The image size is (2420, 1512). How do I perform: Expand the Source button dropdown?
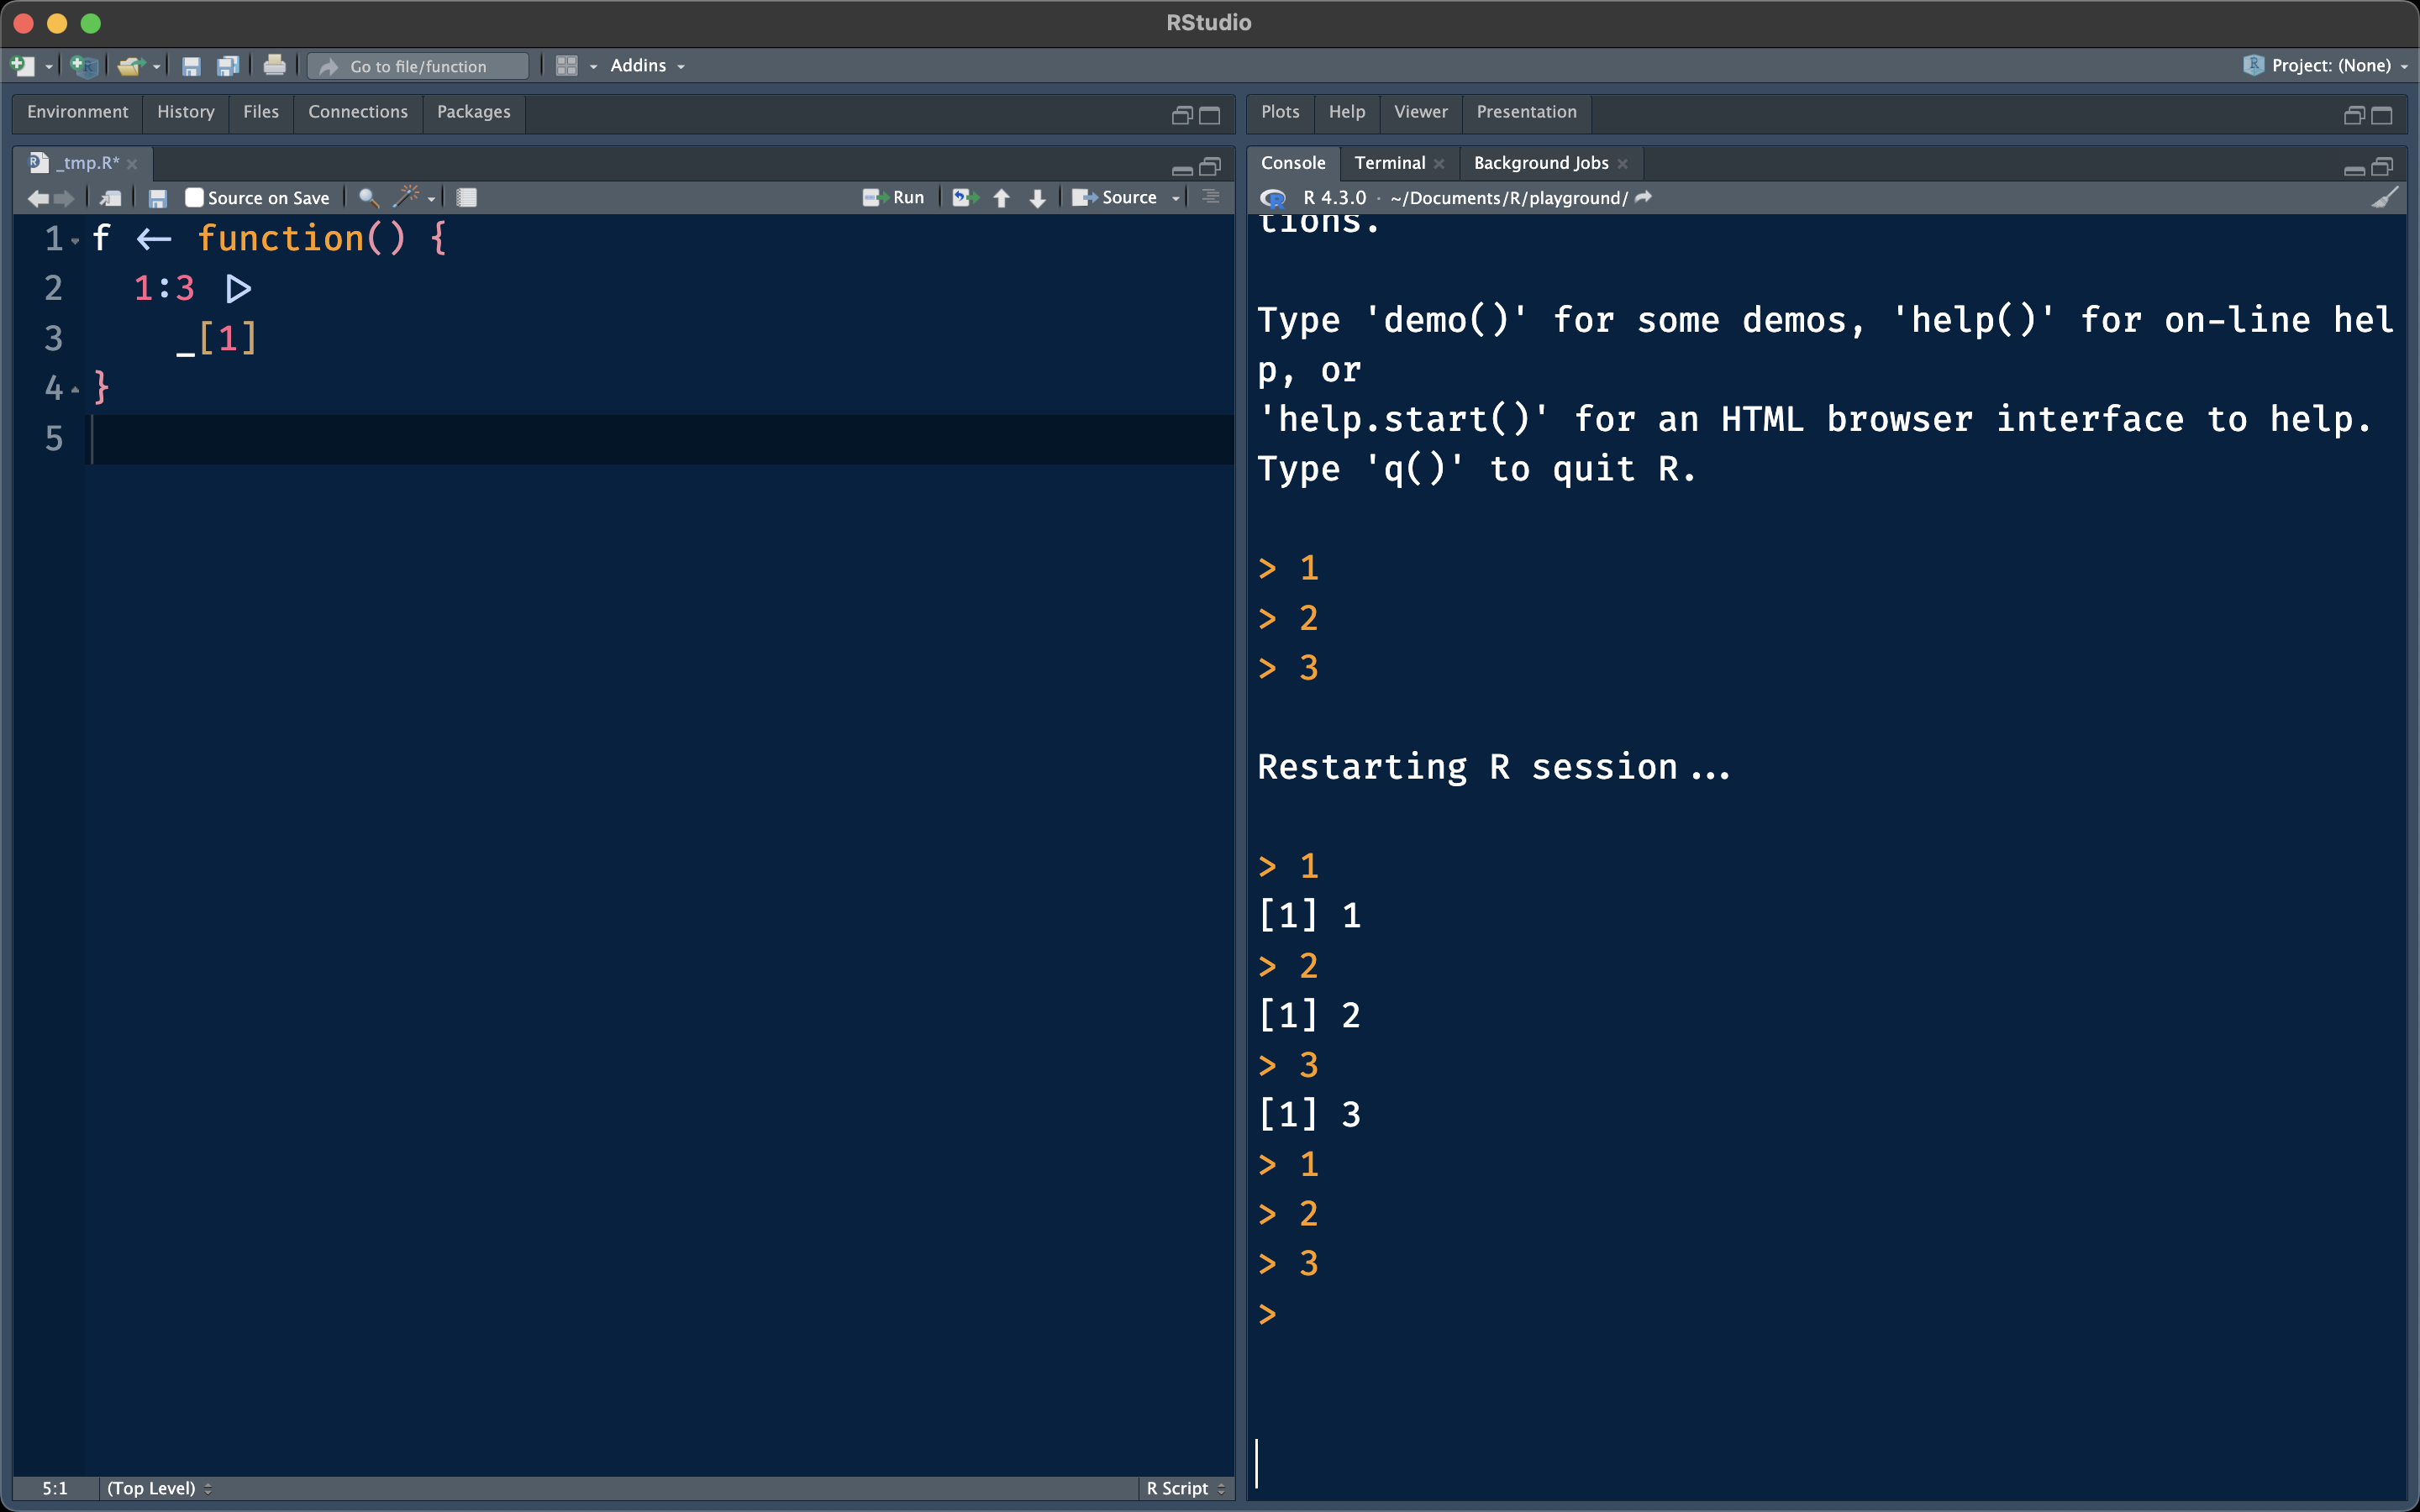(1176, 197)
